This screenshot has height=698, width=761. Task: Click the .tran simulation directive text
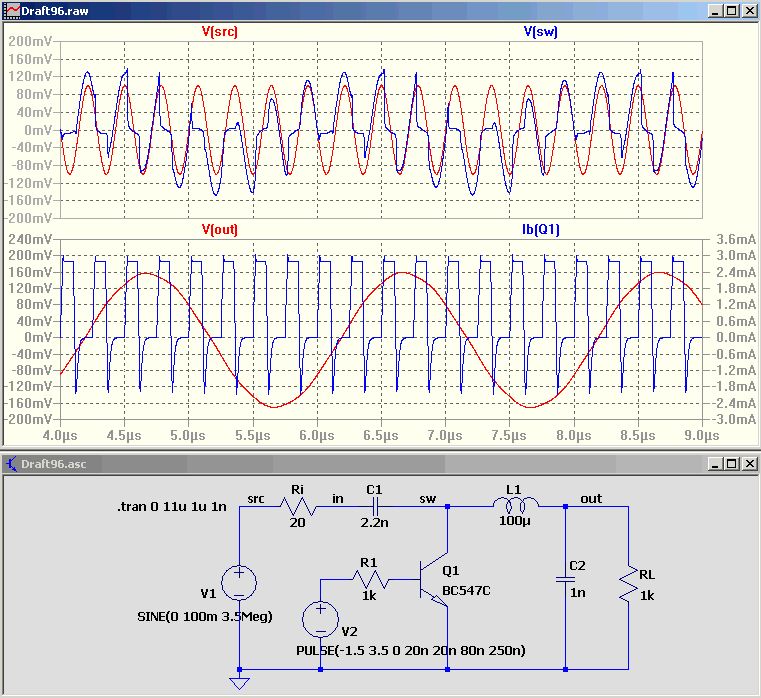point(170,506)
